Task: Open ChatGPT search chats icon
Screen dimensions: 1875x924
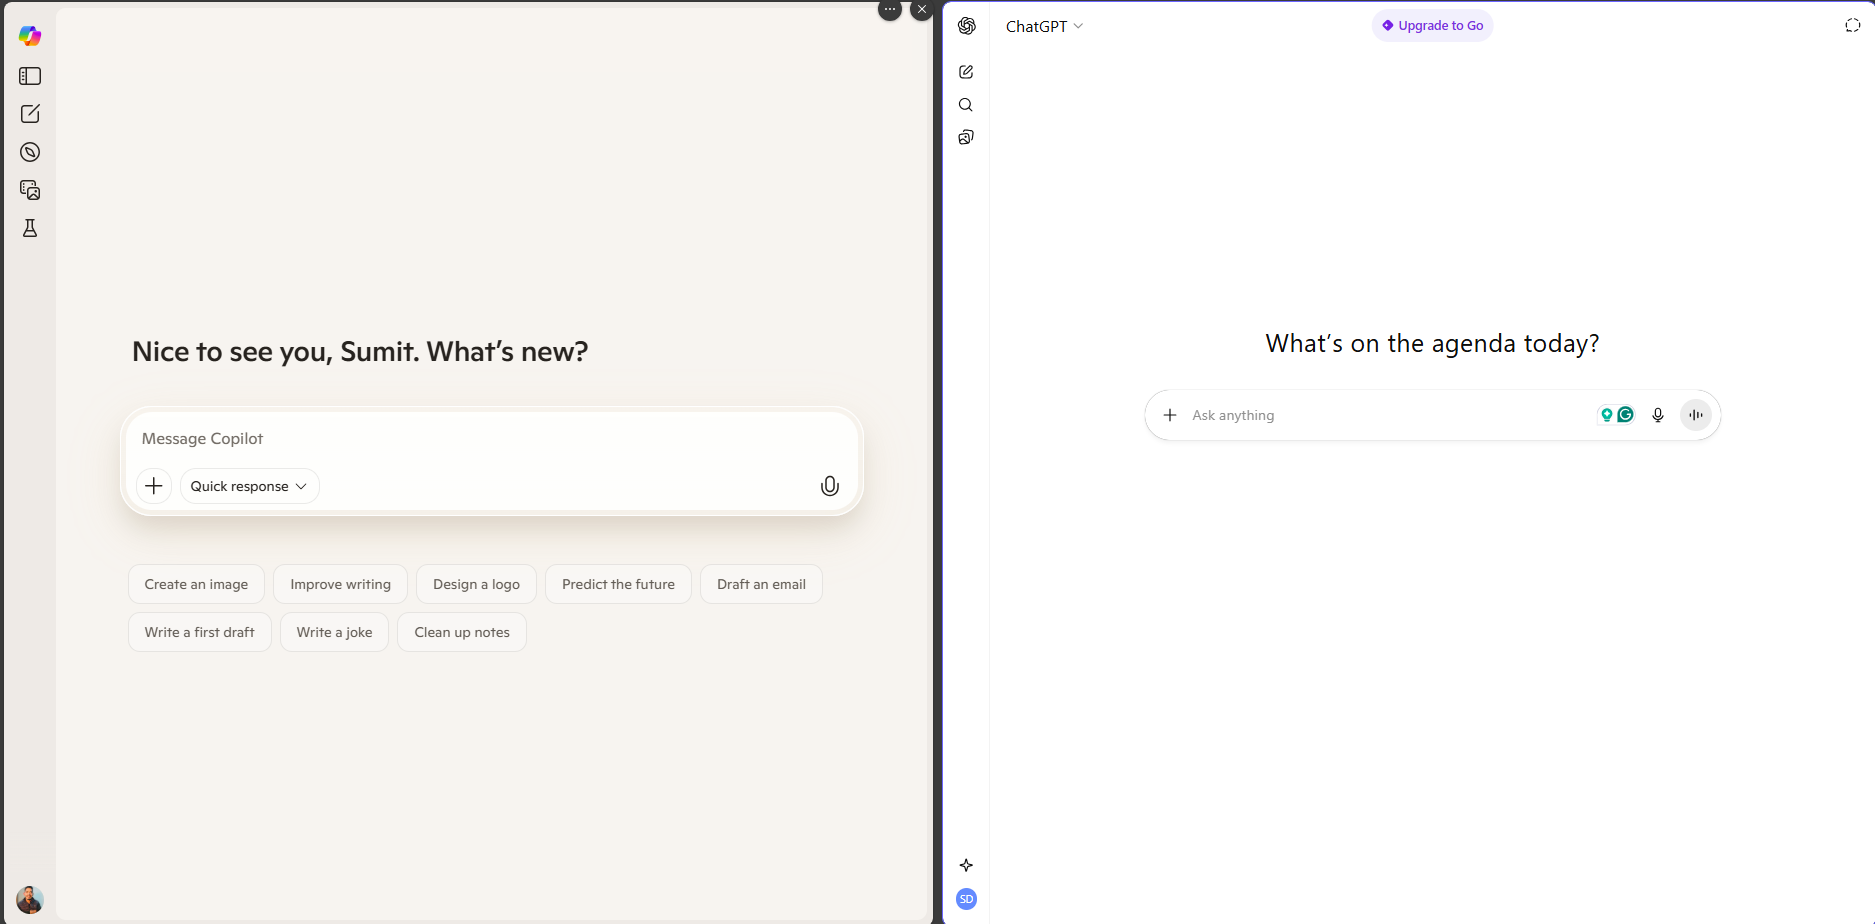Action: pos(966,105)
